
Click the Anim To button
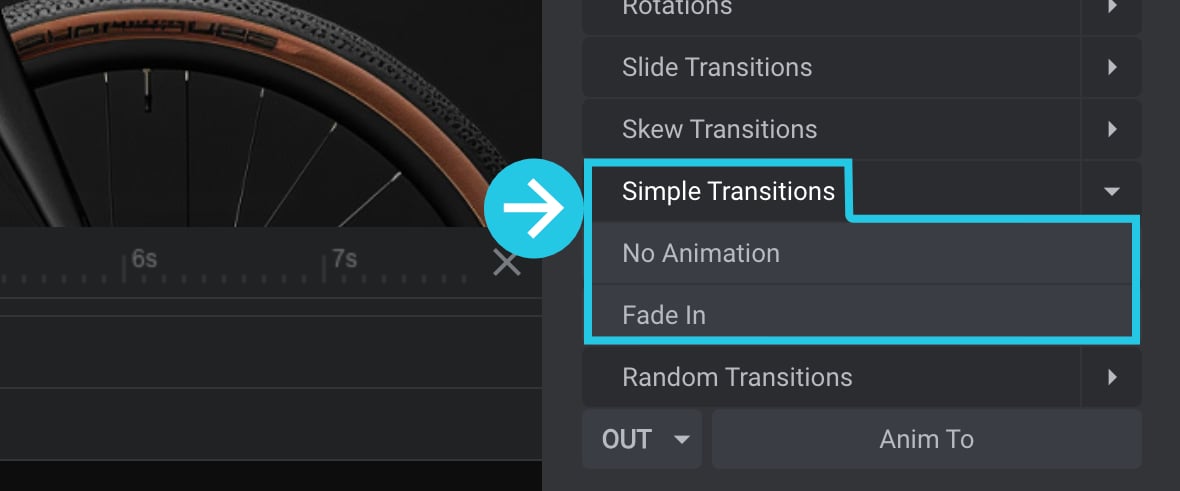[926, 439]
